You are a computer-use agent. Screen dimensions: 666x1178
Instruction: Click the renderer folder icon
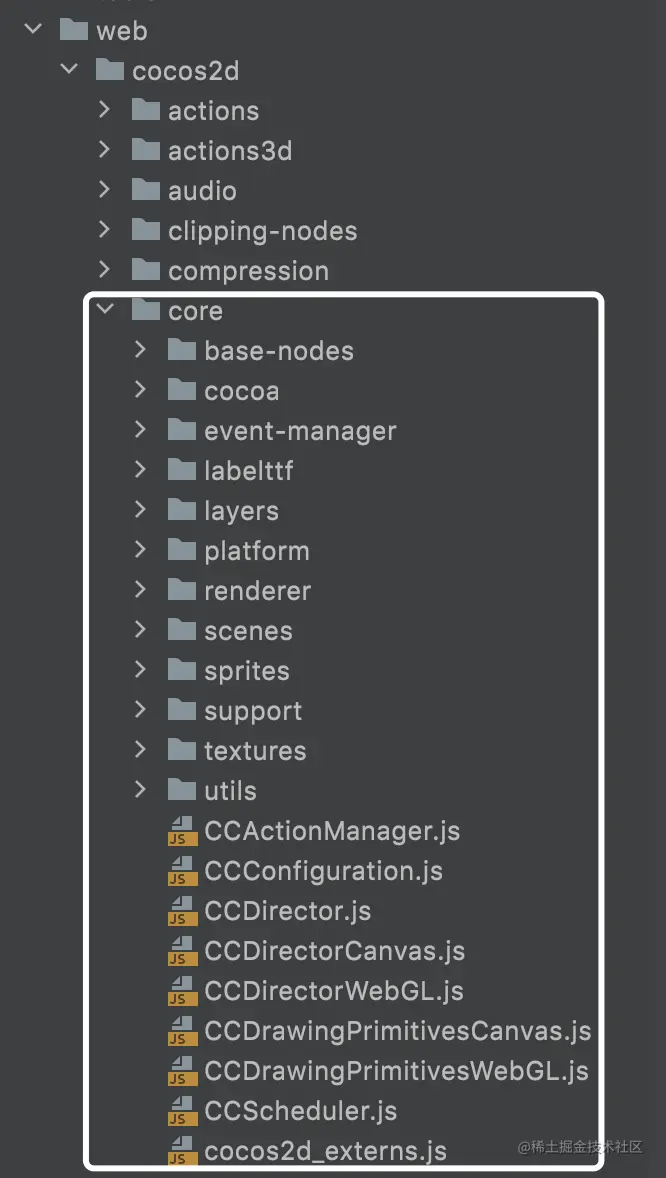(181, 591)
